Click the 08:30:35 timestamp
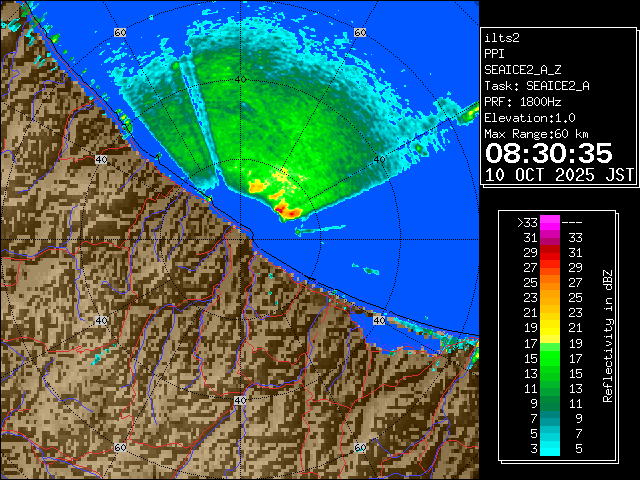The height and width of the screenshot is (480, 640). tap(548, 152)
